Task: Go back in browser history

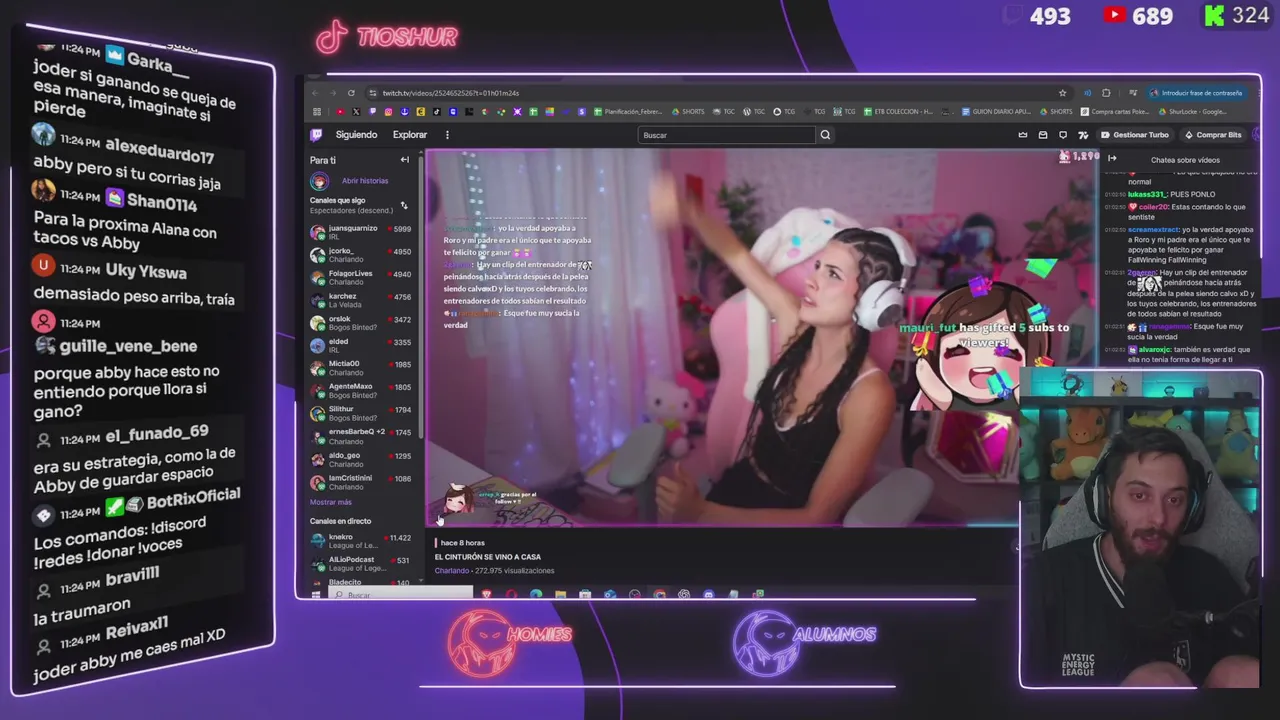Action: click(x=315, y=93)
